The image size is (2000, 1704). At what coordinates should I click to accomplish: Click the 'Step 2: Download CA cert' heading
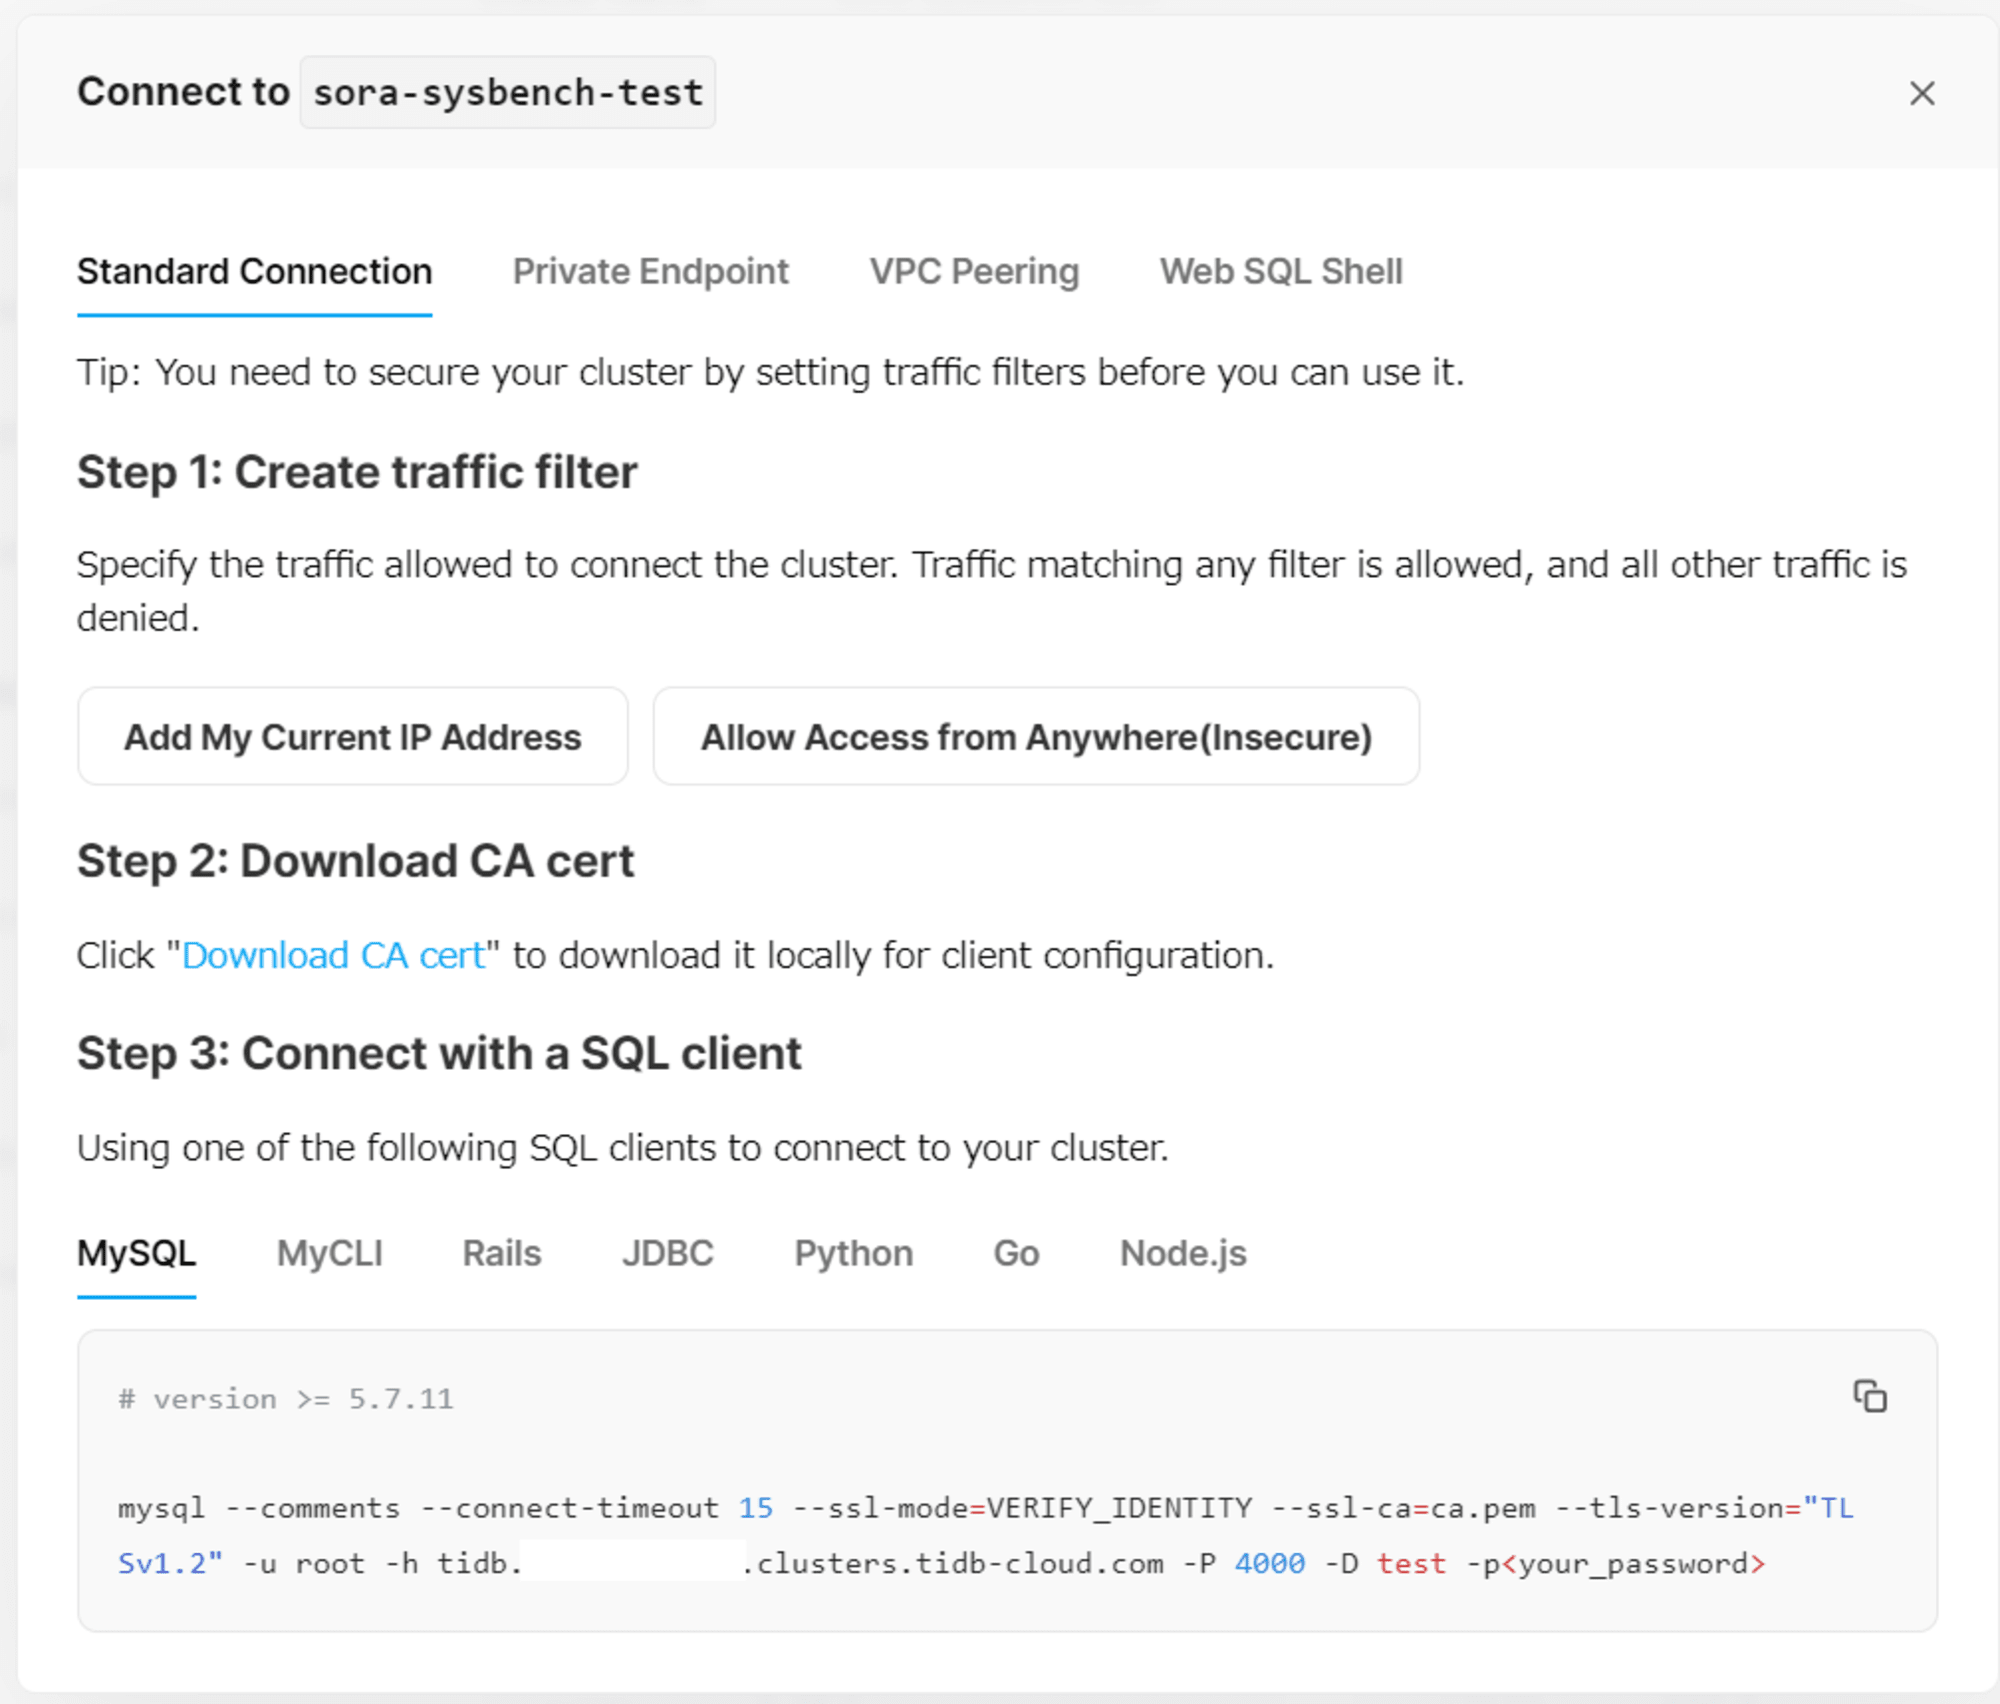pyautogui.click(x=356, y=861)
